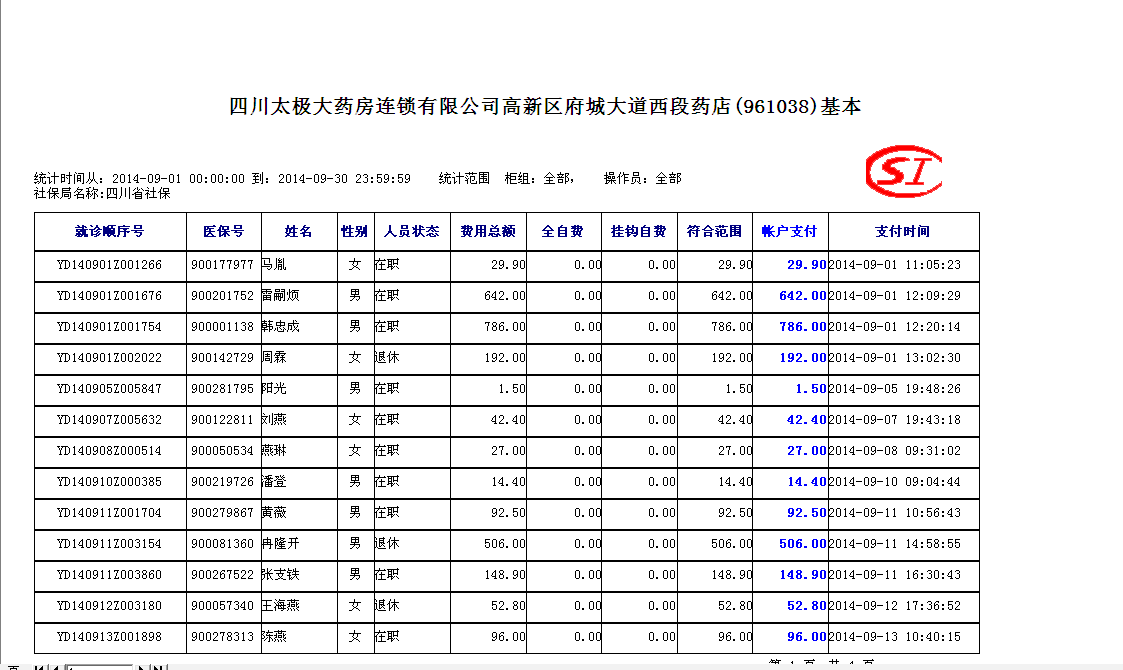The height and width of the screenshot is (670, 1123).
Task: Click insurance number 900122811
Action: [x=223, y=420]
